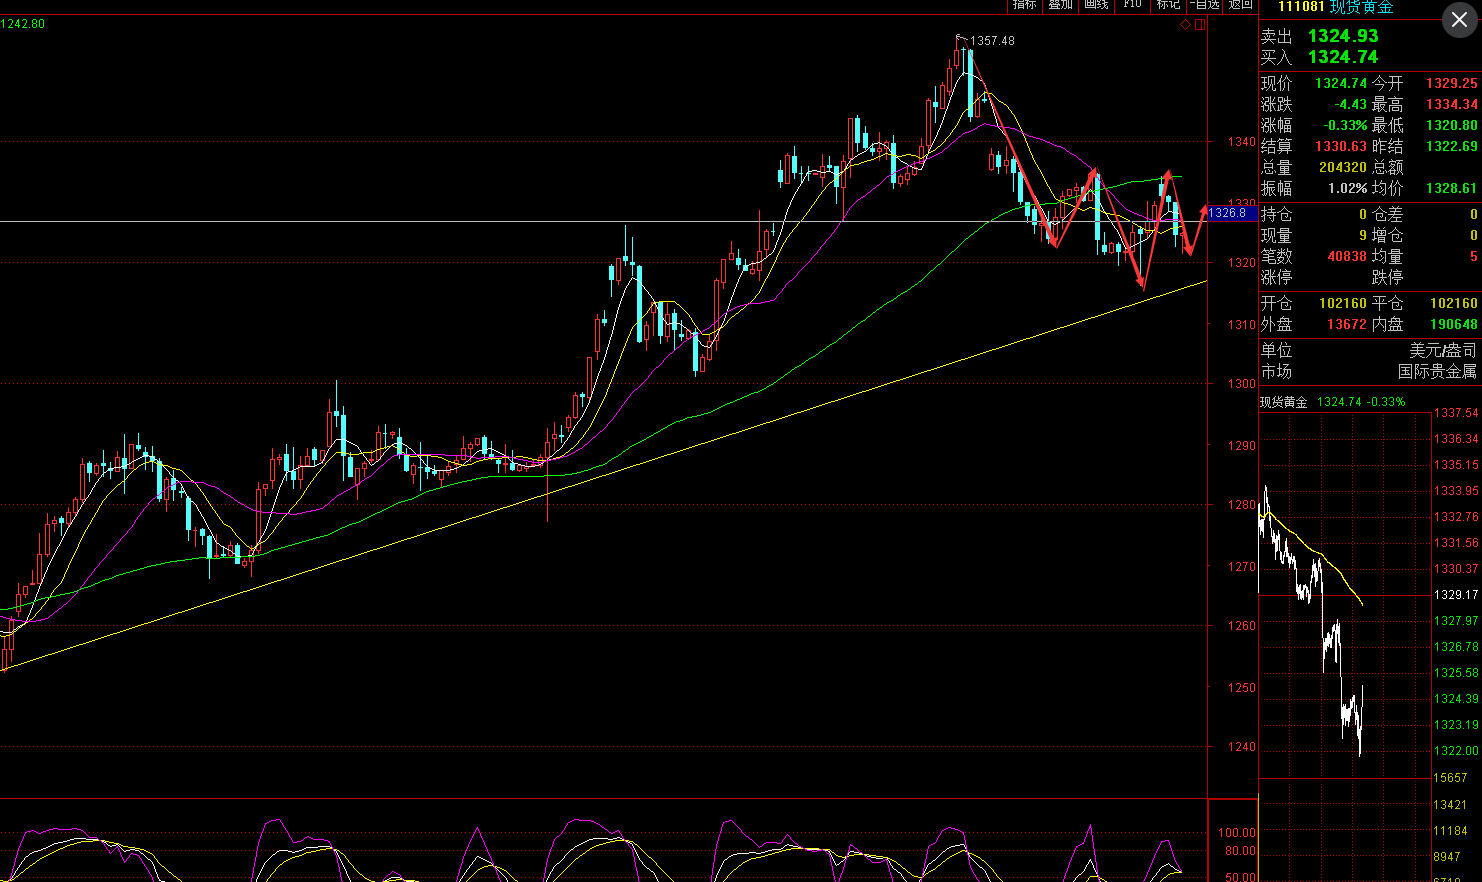Open F10 info from the top toolbar
Viewport: 1482px width, 882px height.
pyautogui.click(x=1132, y=5)
